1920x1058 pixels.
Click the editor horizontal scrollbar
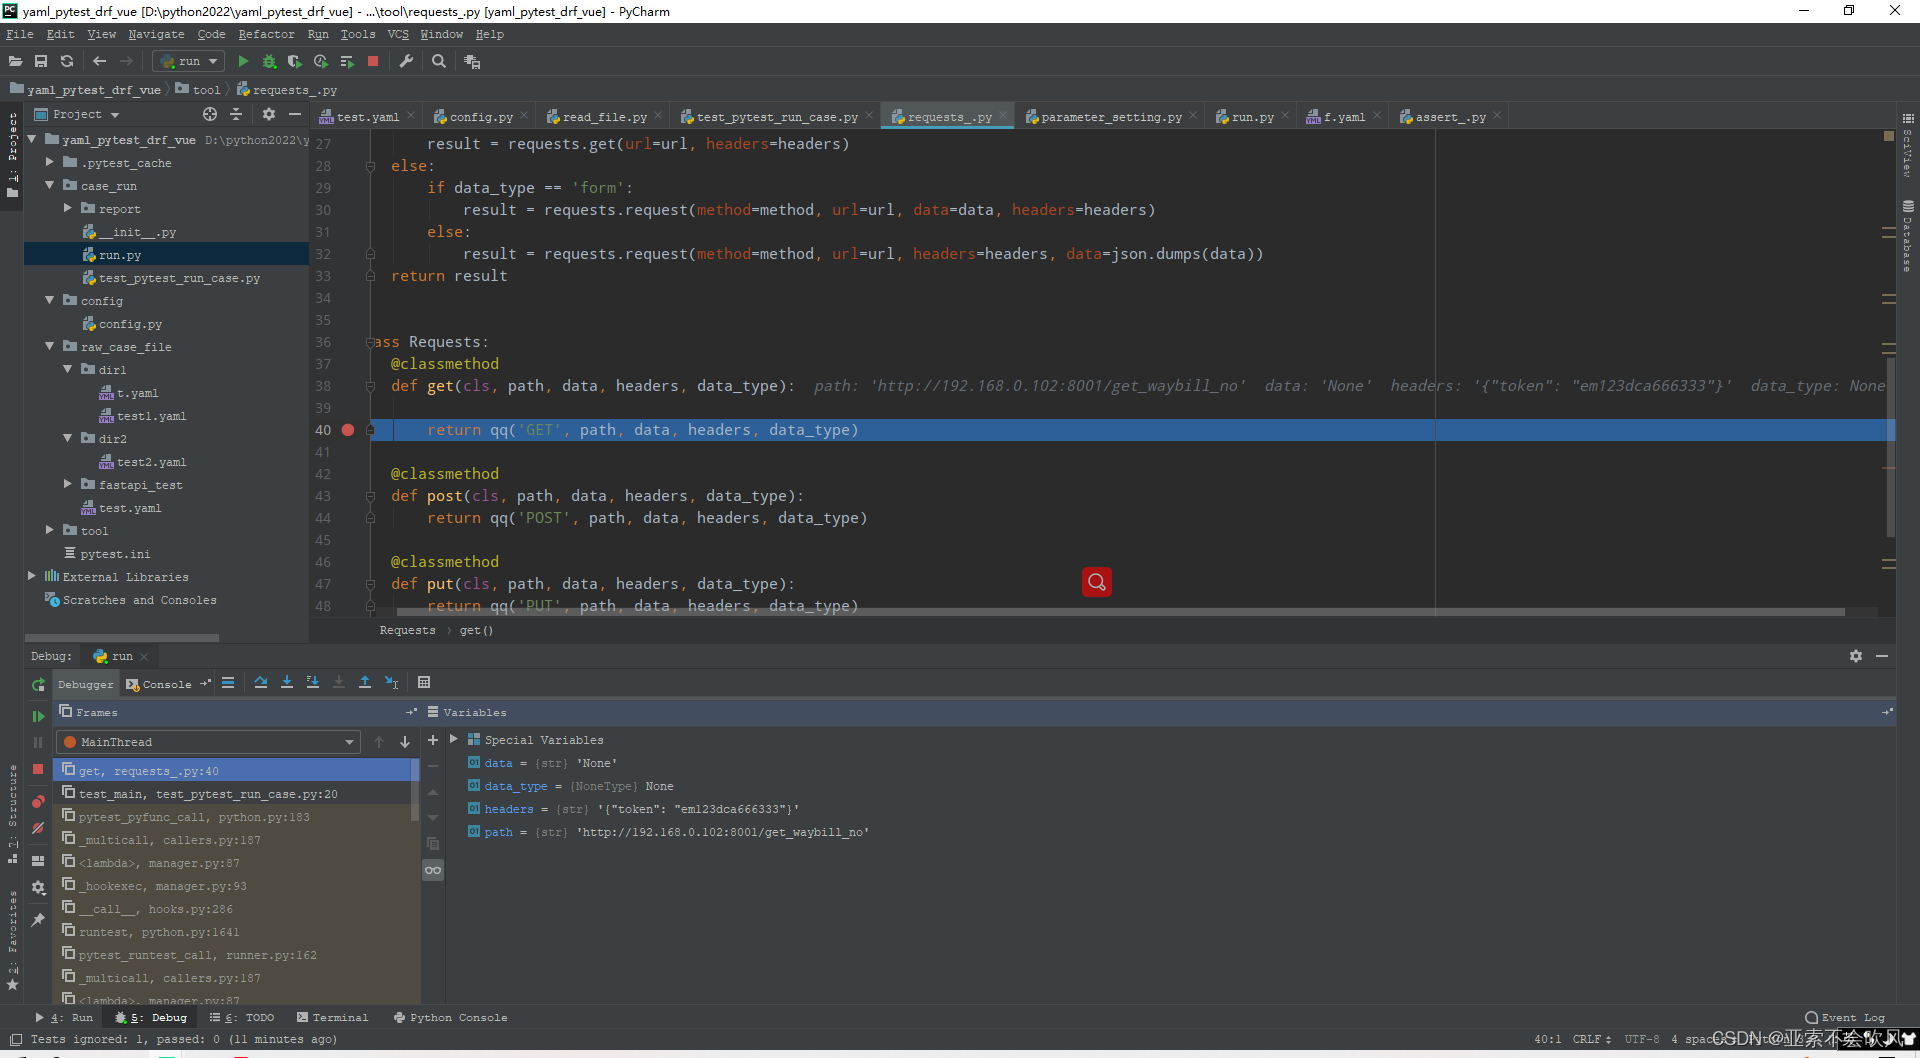coord(1120,611)
